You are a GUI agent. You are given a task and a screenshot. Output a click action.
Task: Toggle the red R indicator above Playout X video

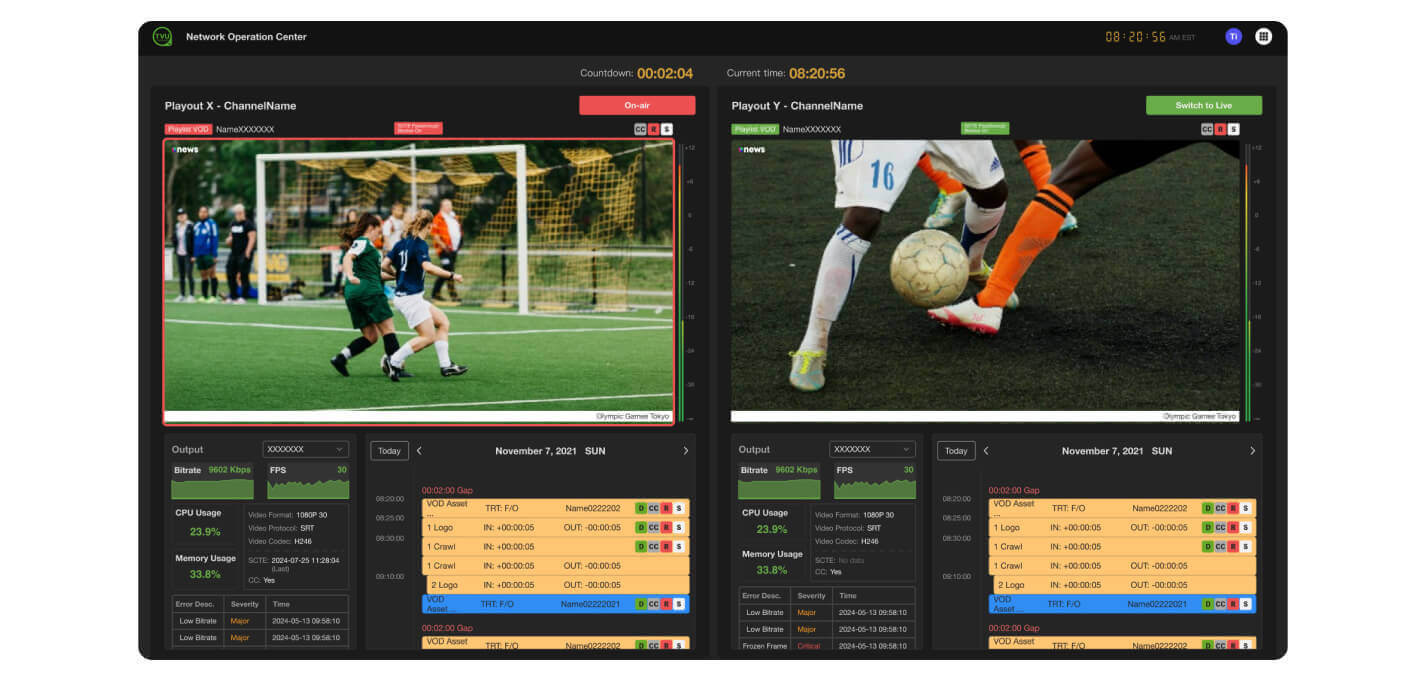point(652,130)
